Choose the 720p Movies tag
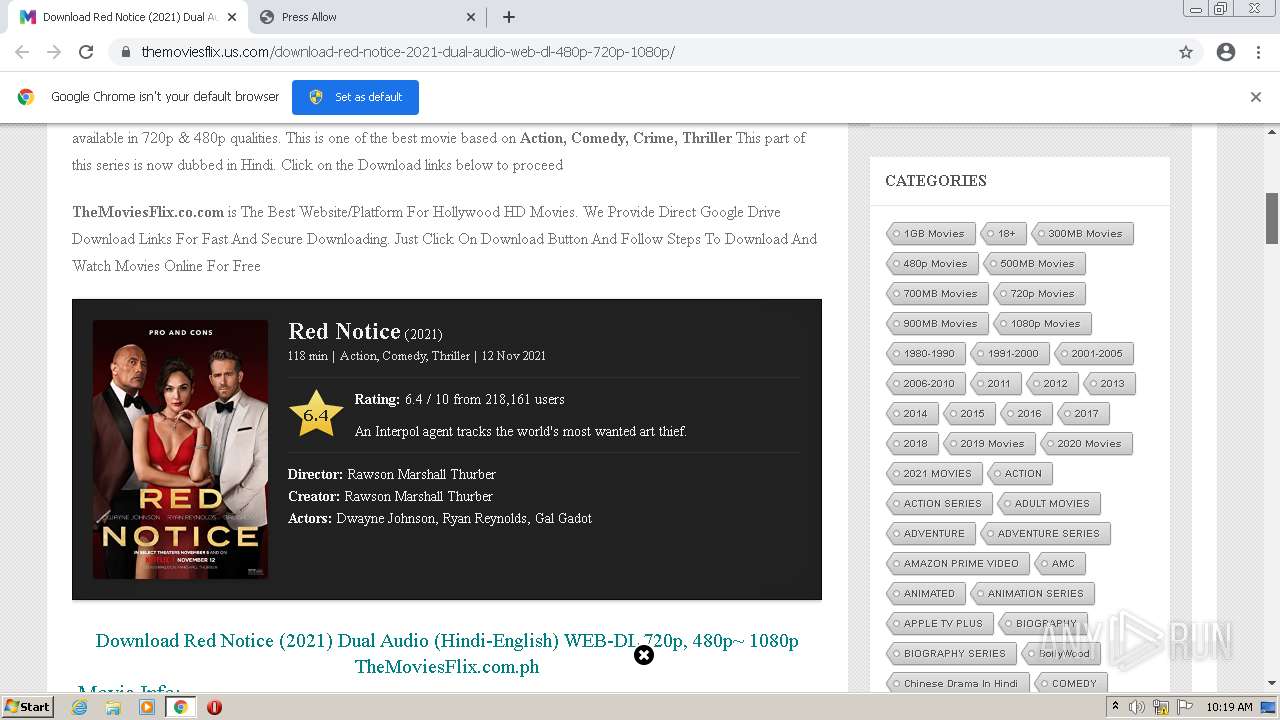This screenshot has height=720, width=1280. pos(1040,294)
